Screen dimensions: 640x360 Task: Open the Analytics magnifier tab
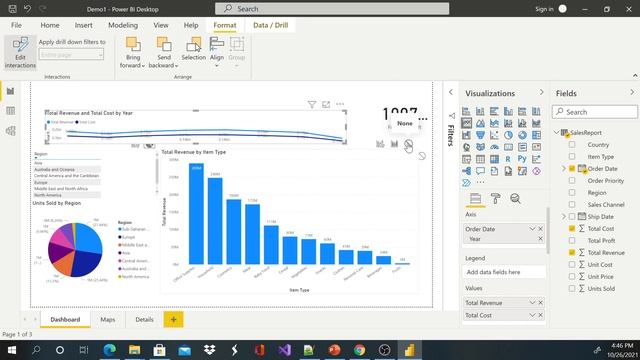[515, 199]
